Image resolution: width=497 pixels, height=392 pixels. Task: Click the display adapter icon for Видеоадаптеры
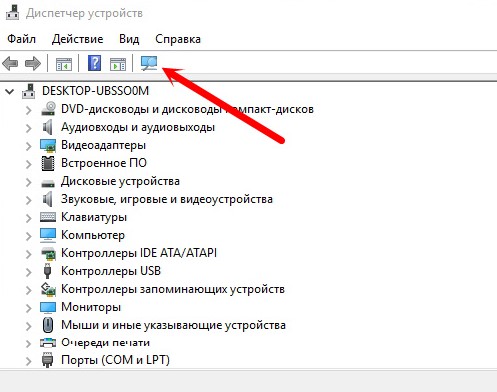[x=48, y=145]
